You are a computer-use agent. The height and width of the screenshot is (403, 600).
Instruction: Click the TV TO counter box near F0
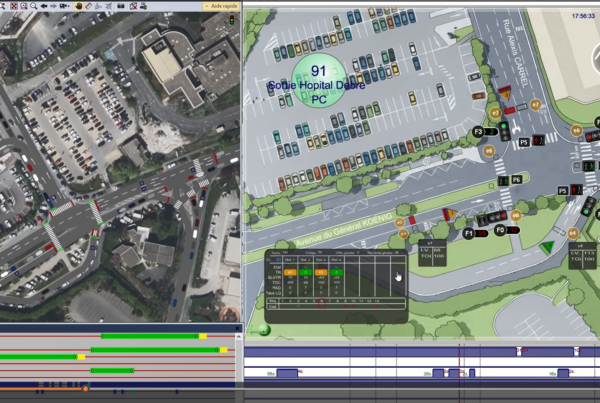430,251
